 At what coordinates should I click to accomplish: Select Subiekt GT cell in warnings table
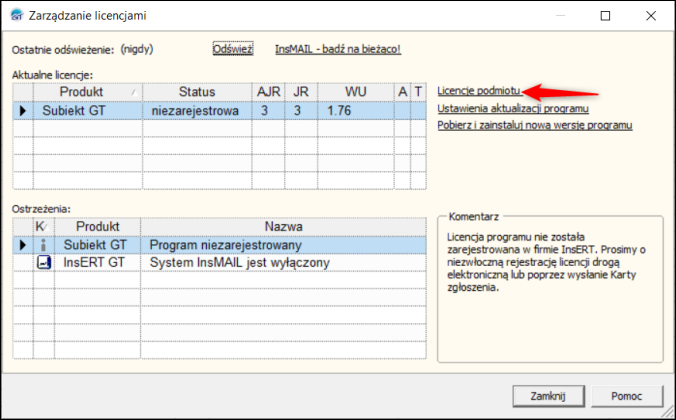[97, 245]
